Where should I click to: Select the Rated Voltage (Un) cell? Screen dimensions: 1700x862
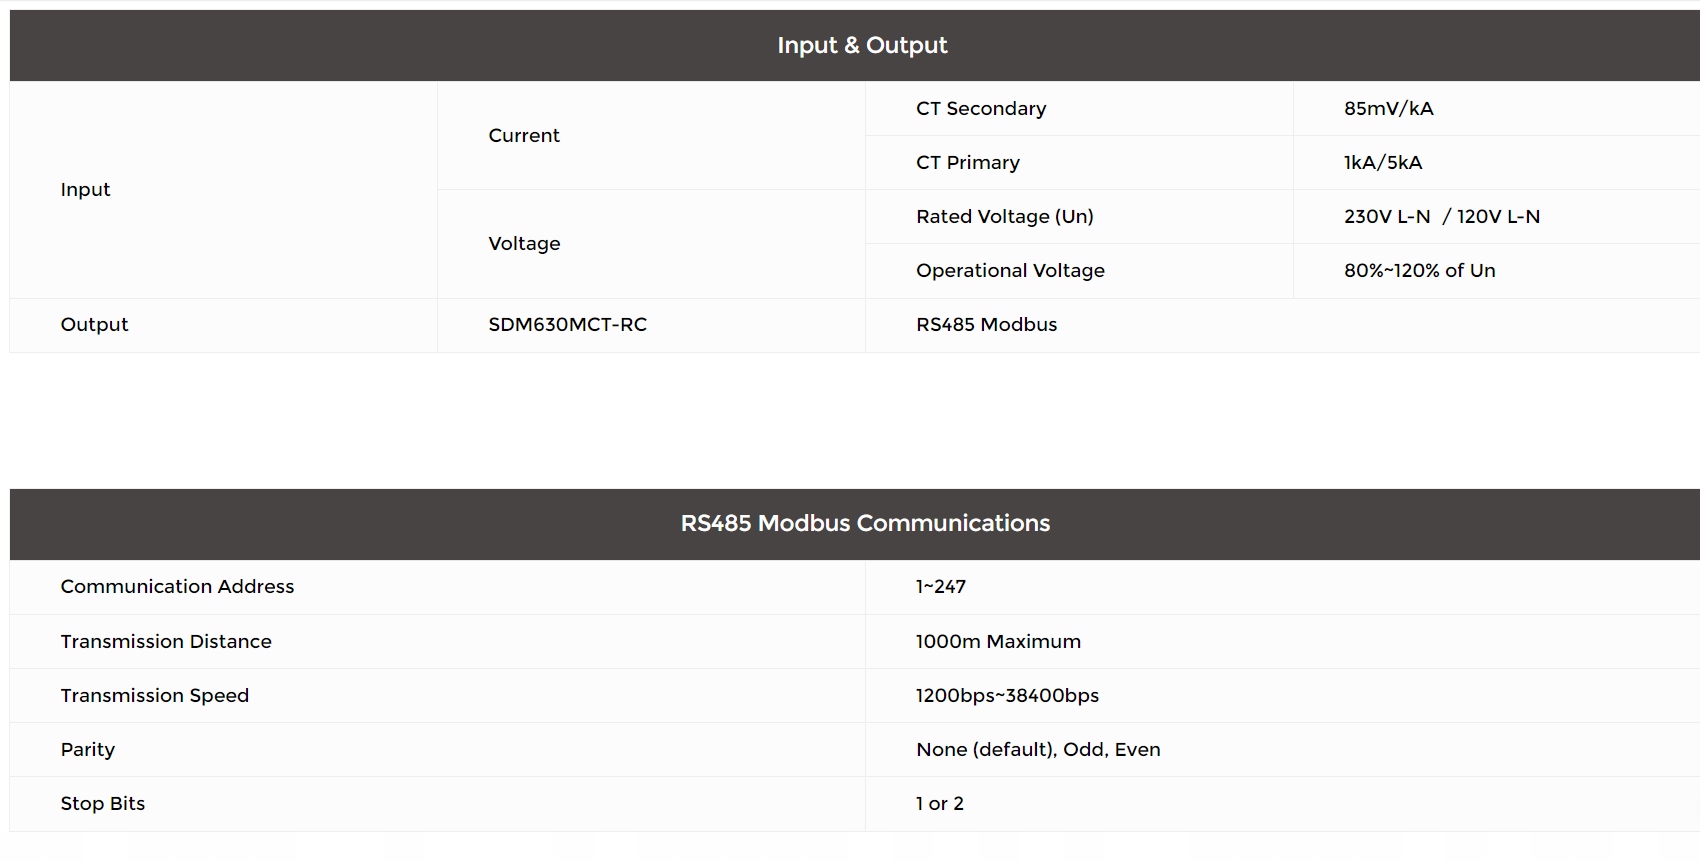1004,216
